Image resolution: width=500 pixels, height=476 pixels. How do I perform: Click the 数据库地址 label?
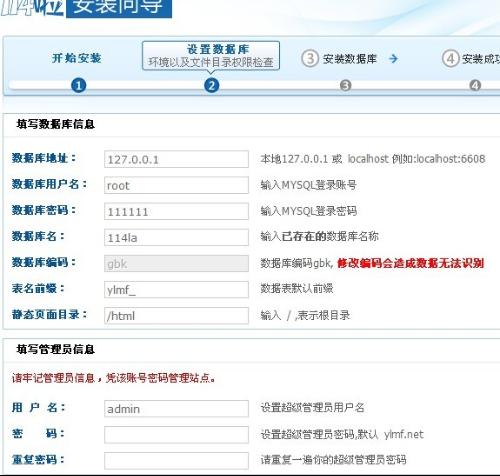pyautogui.click(x=44, y=158)
